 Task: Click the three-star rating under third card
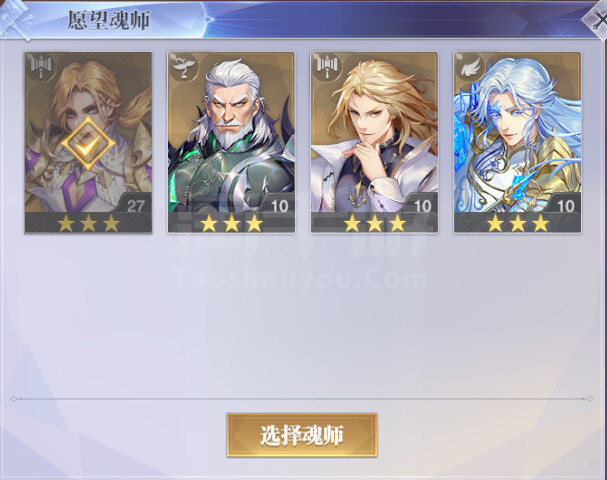pos(374,223)
